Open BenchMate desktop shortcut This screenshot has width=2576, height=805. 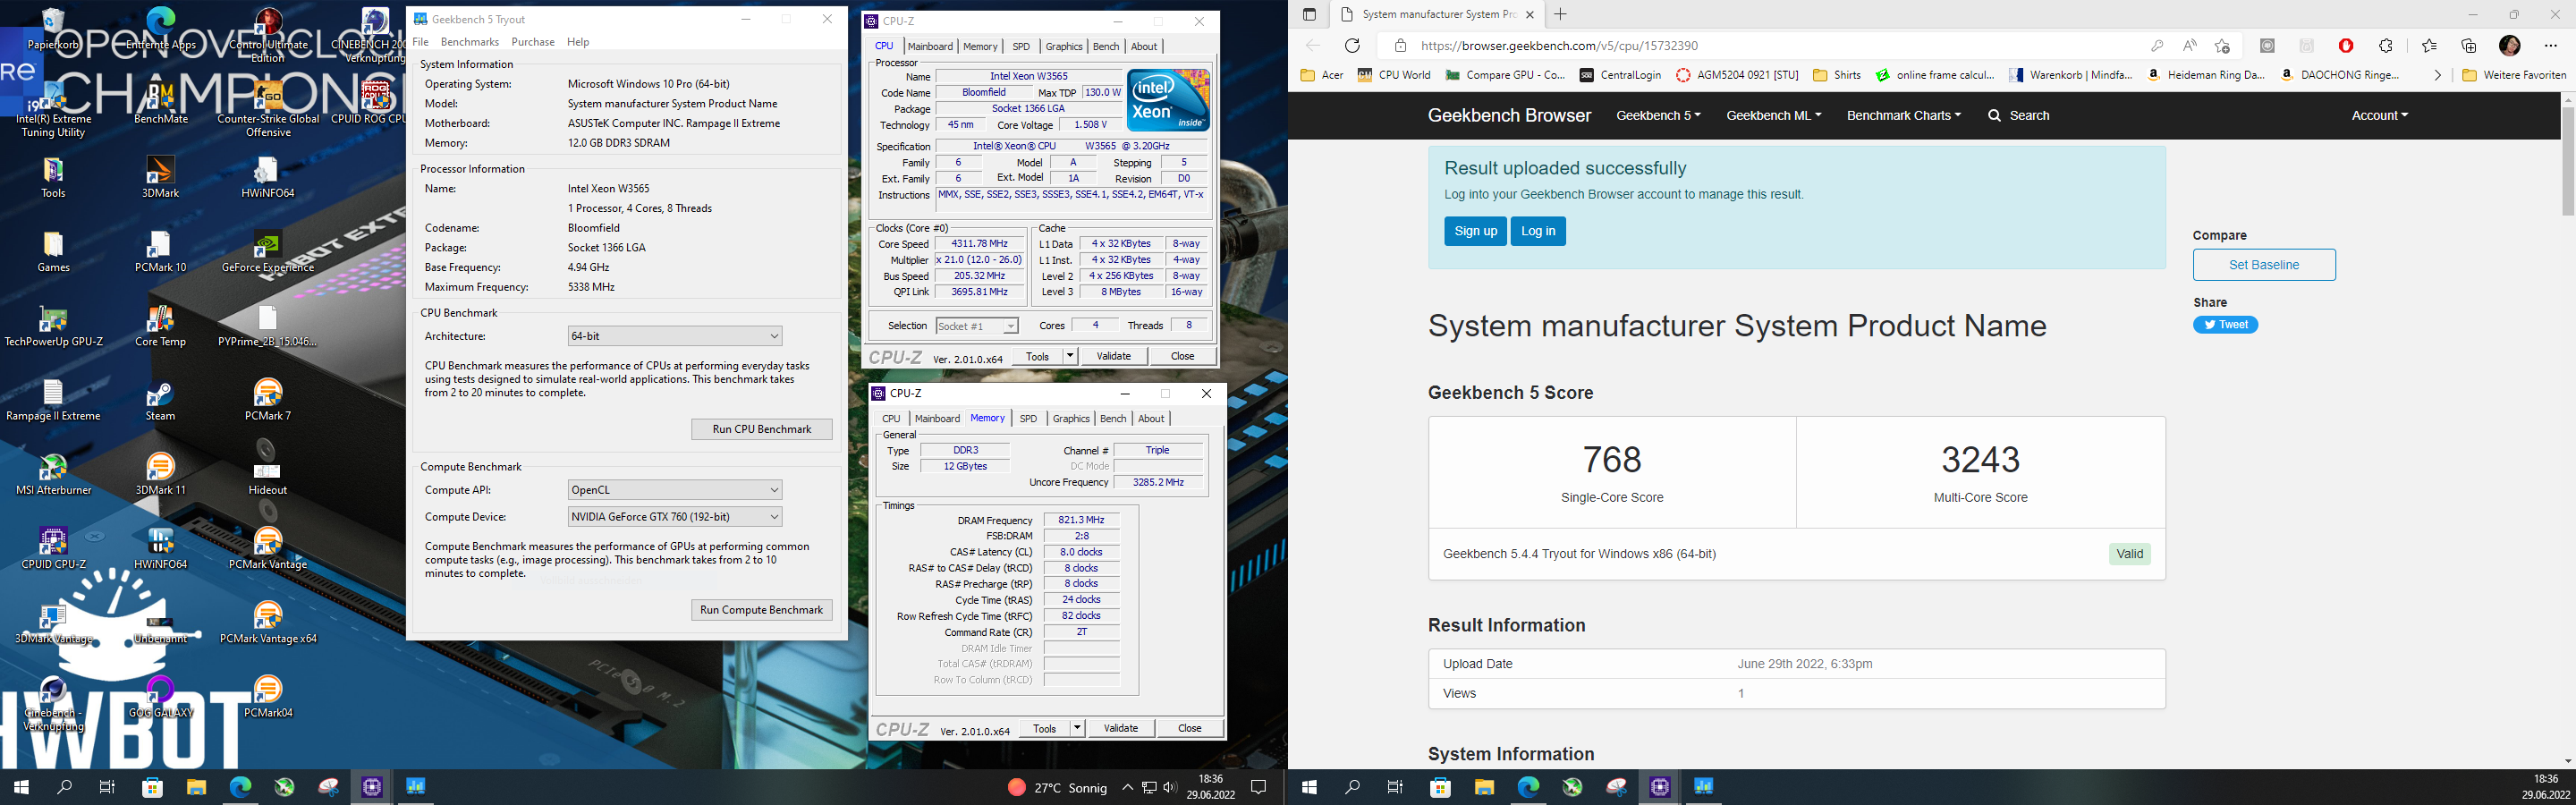(x=160, y=103)
